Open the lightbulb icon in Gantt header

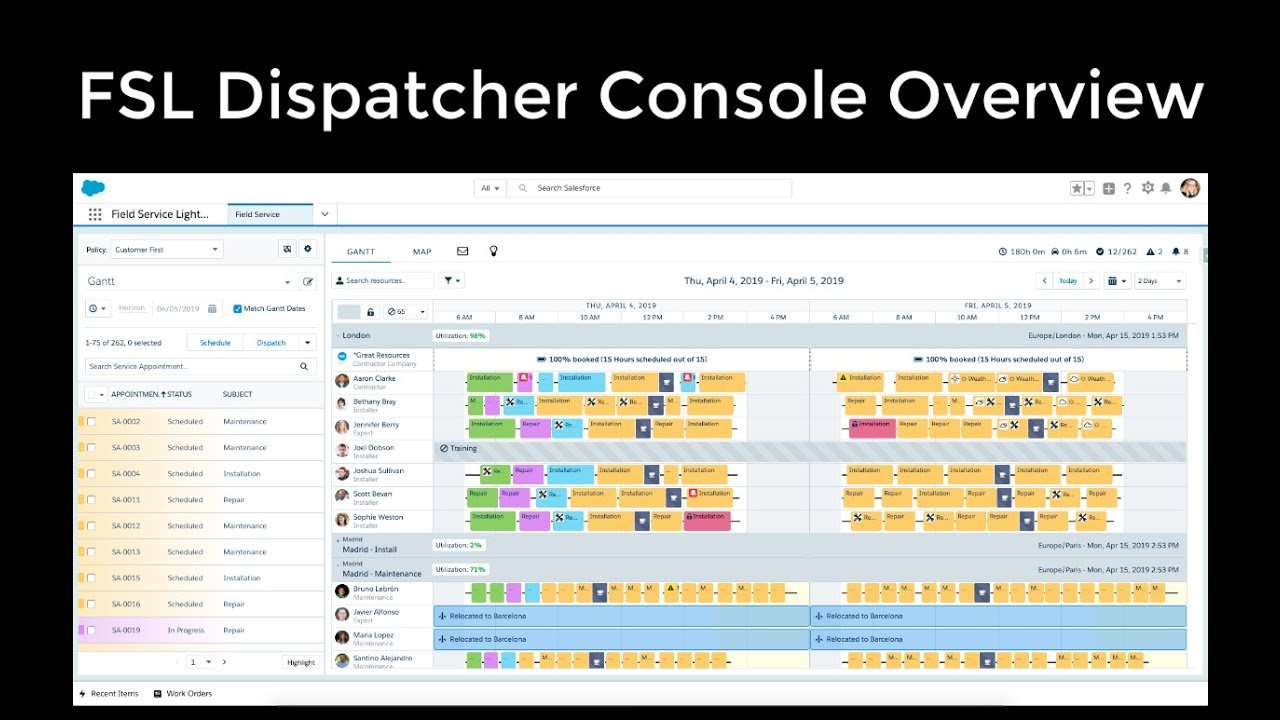point(493,251)
